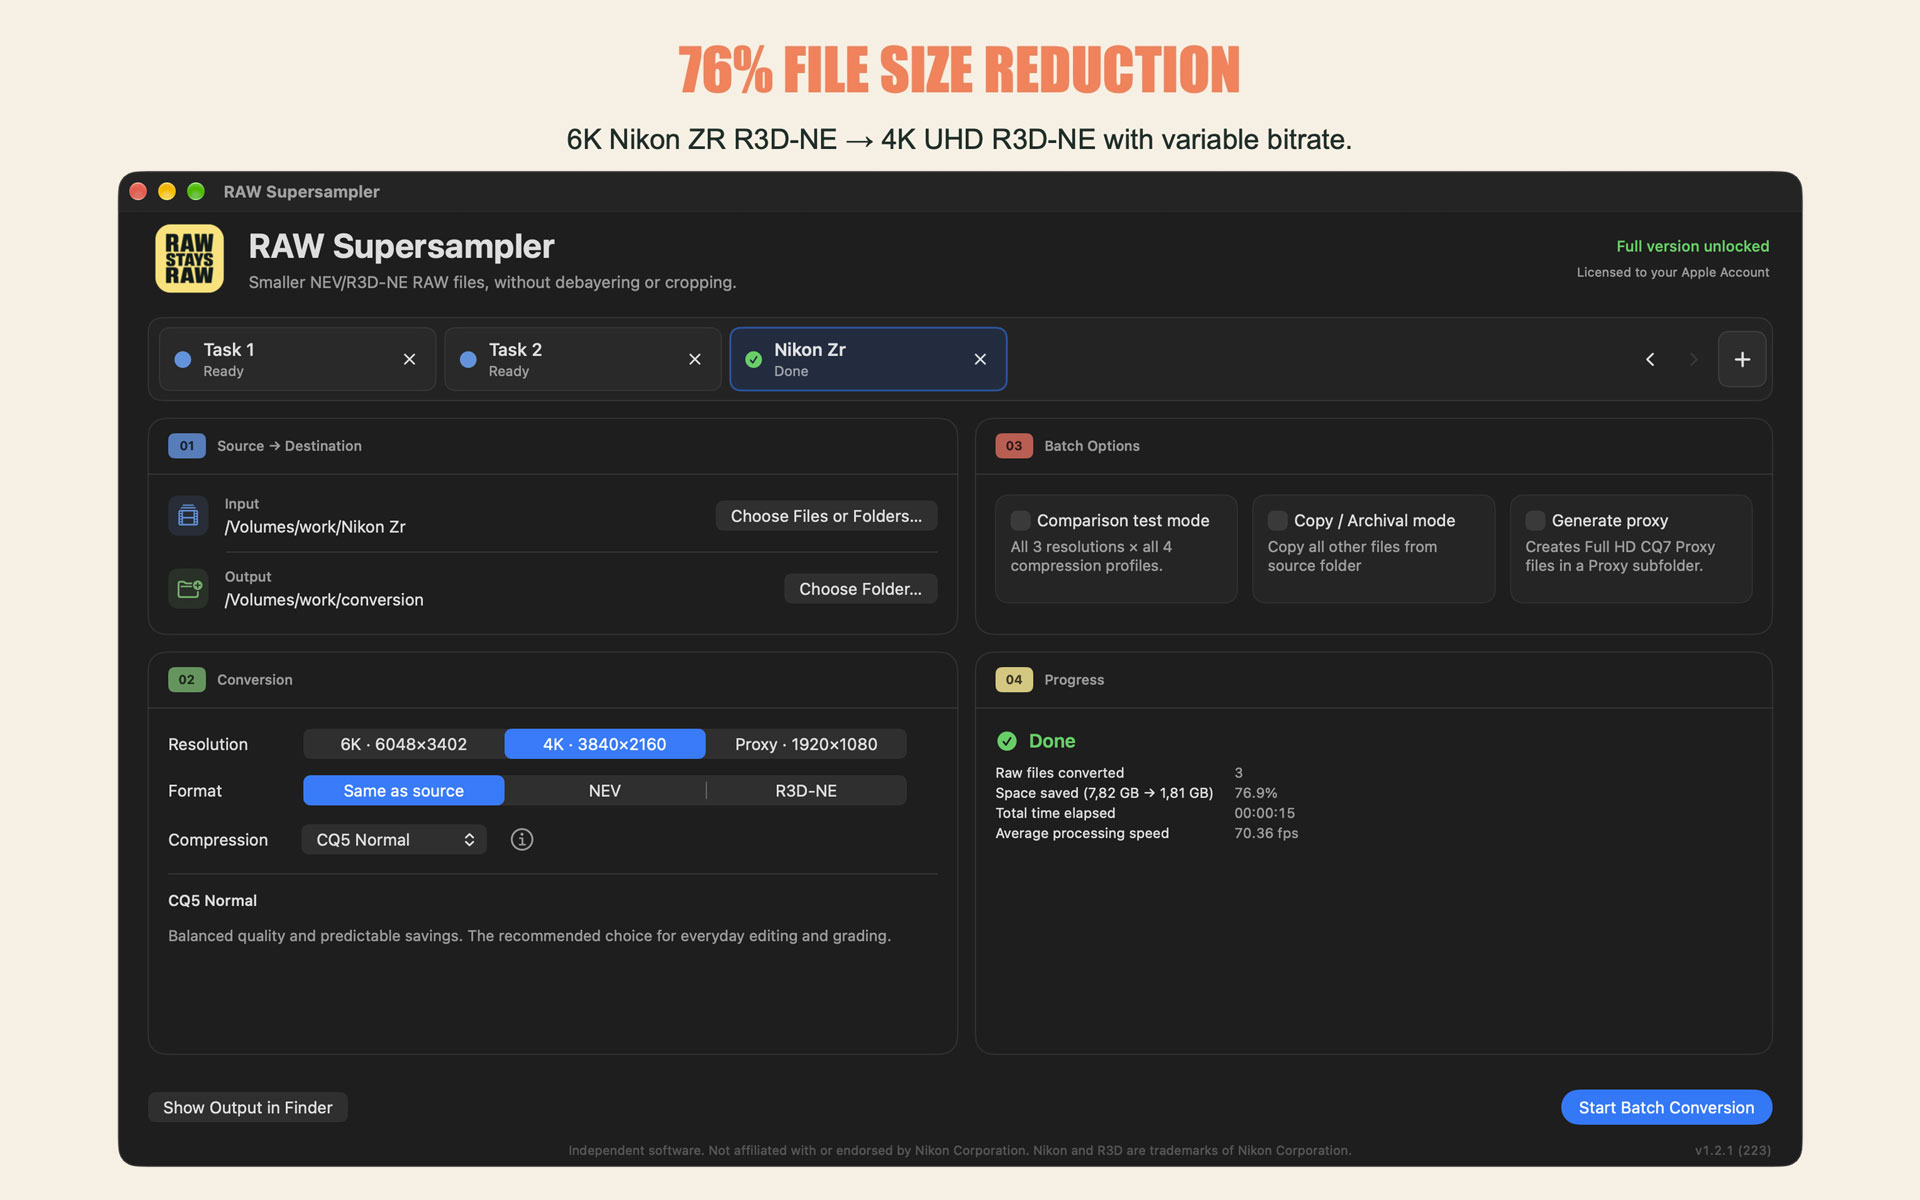1920x1200 pixels.
Task: Go to previous task with left chevron
Action: coord(1650,359)
